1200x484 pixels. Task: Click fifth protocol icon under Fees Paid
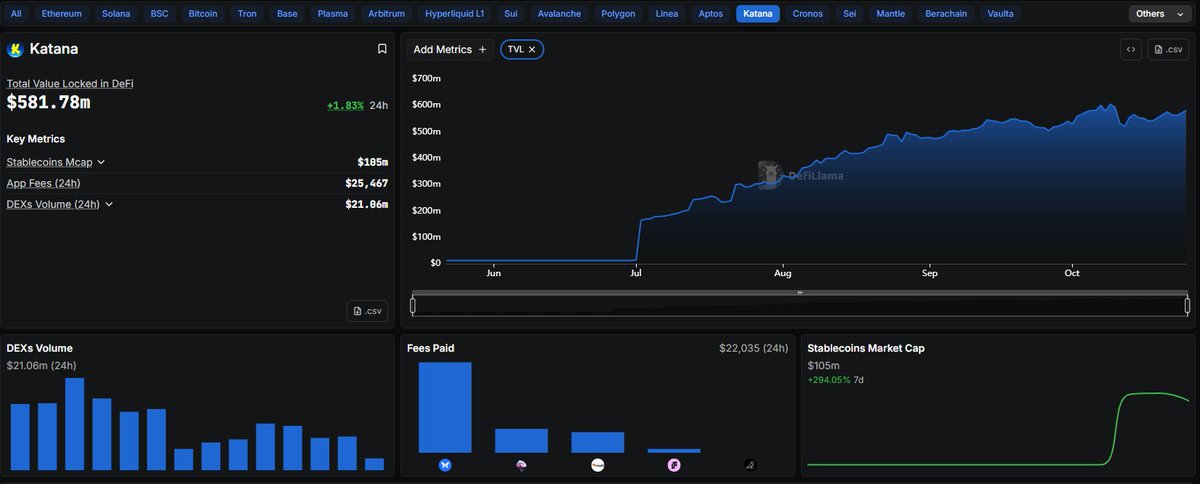pyautogui.click(x=750, y=465)
